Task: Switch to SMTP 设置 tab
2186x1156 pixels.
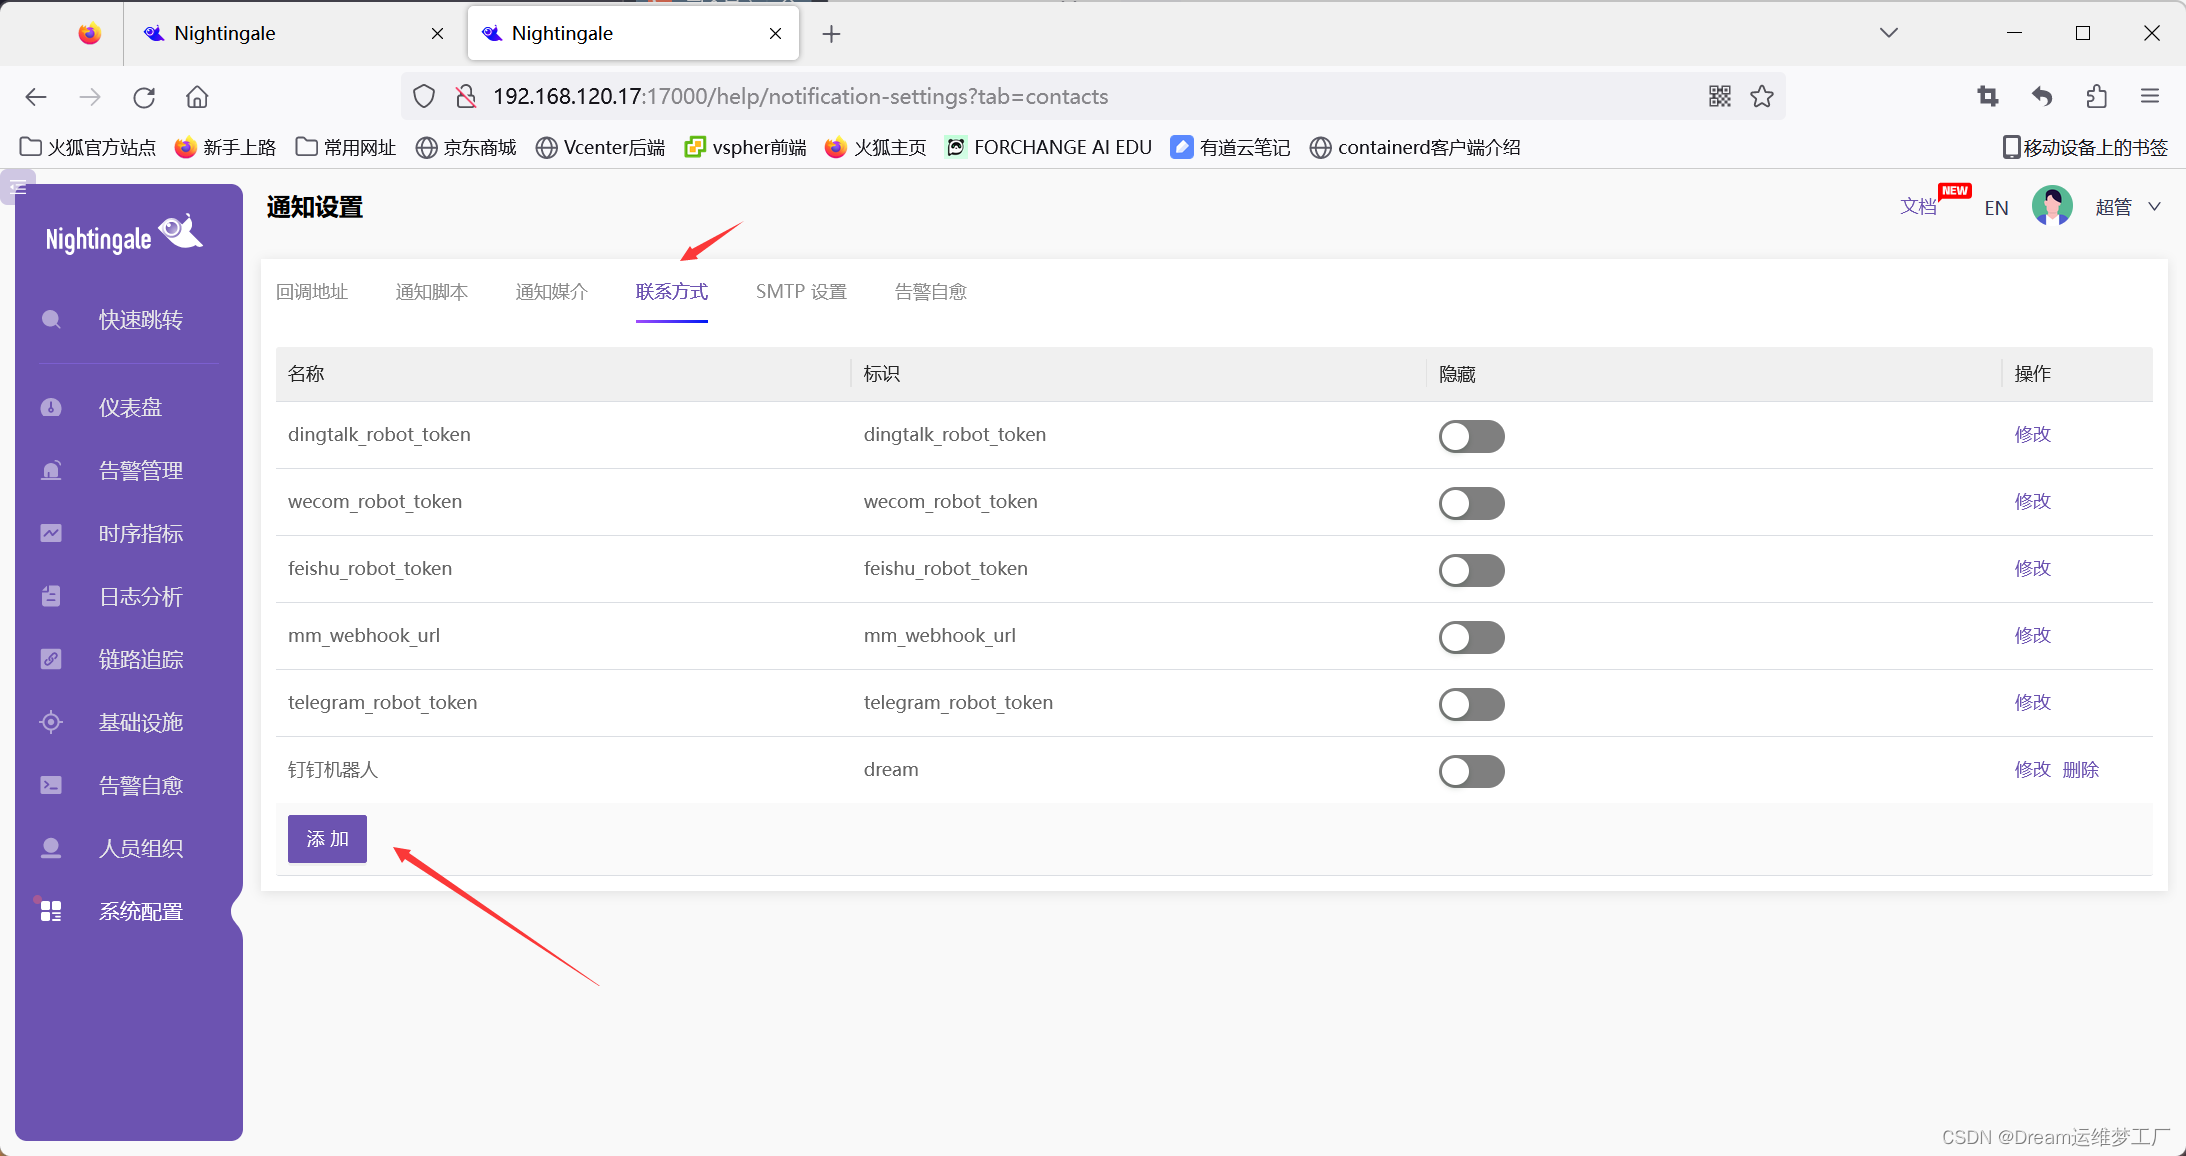Action: (x=801, y=292)
